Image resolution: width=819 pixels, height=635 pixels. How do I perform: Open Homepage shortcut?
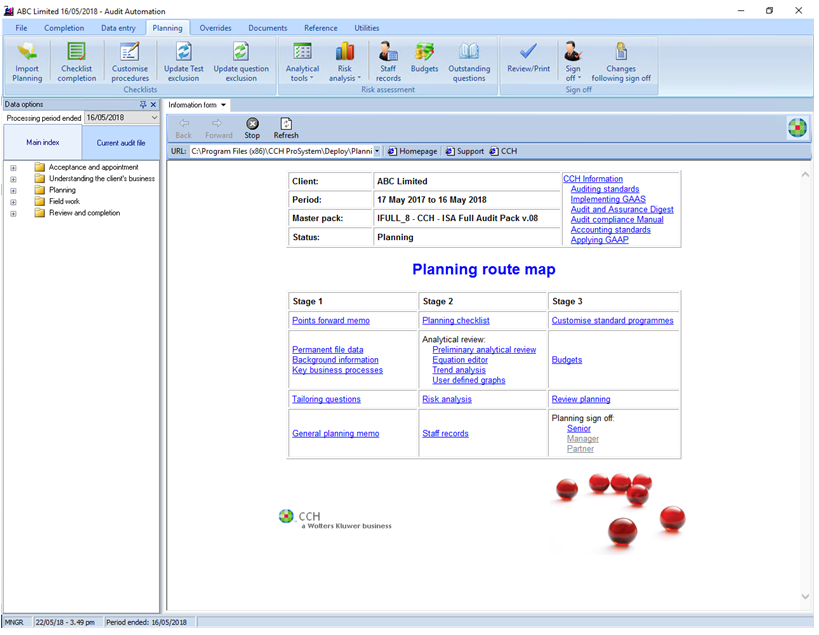[412, 151]
